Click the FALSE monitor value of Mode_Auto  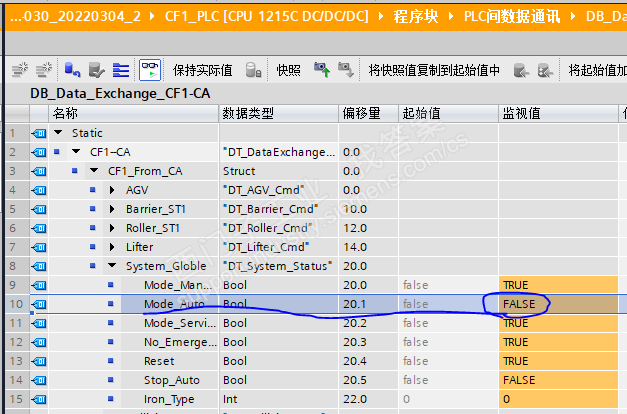click(558, 304)
